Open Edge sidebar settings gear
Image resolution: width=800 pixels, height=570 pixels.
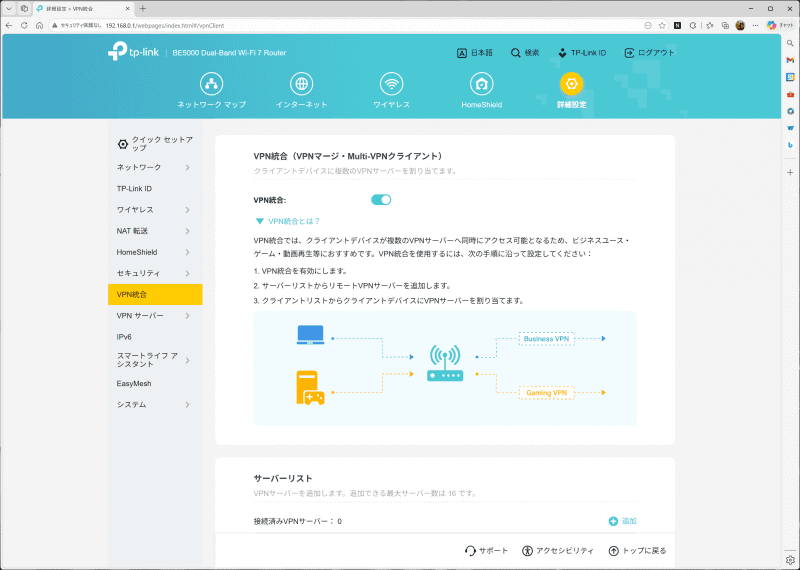(790, 560)
